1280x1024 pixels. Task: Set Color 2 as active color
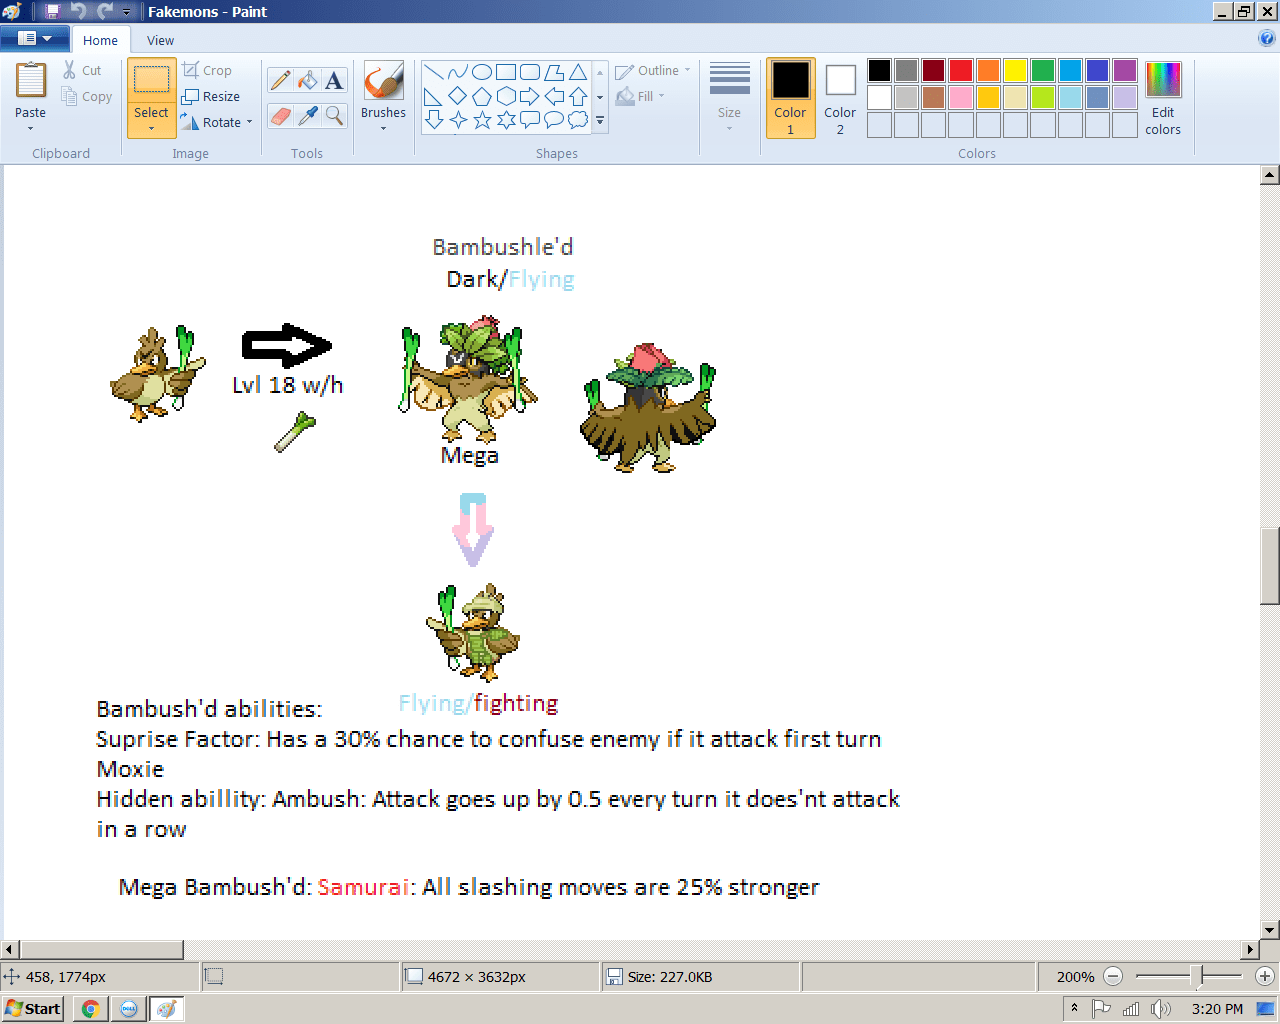[x=840, y=98]
